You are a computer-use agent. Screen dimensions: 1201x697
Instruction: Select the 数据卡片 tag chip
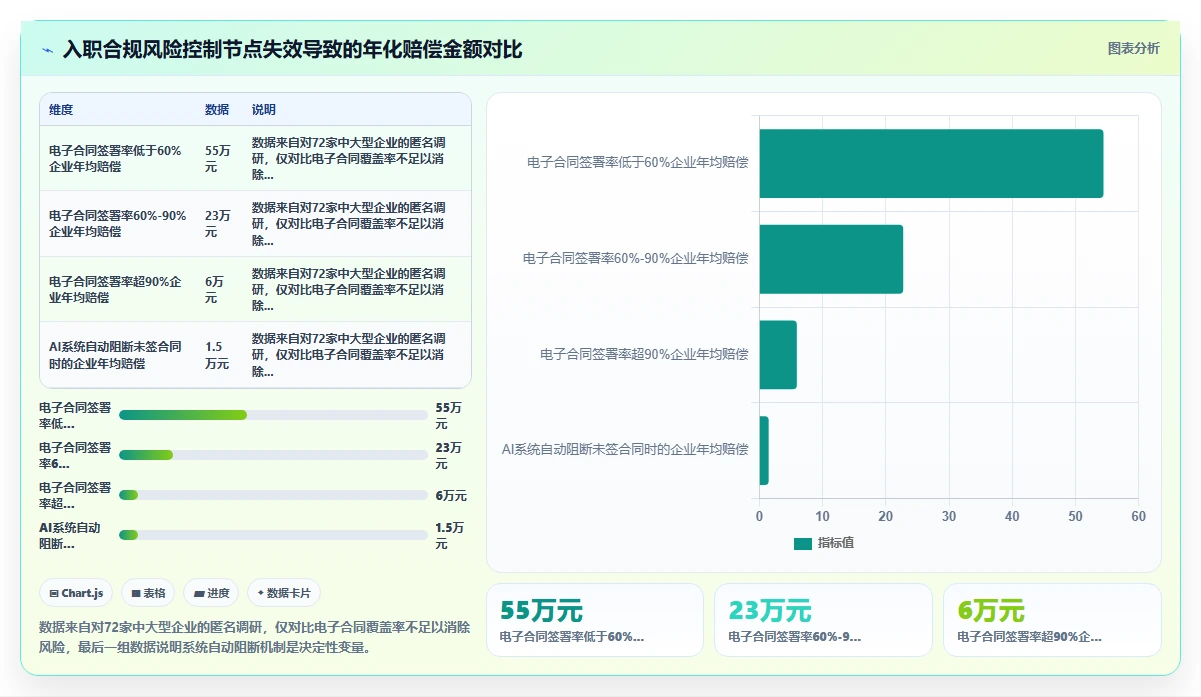pyautogui.click(x=284, y=593)
